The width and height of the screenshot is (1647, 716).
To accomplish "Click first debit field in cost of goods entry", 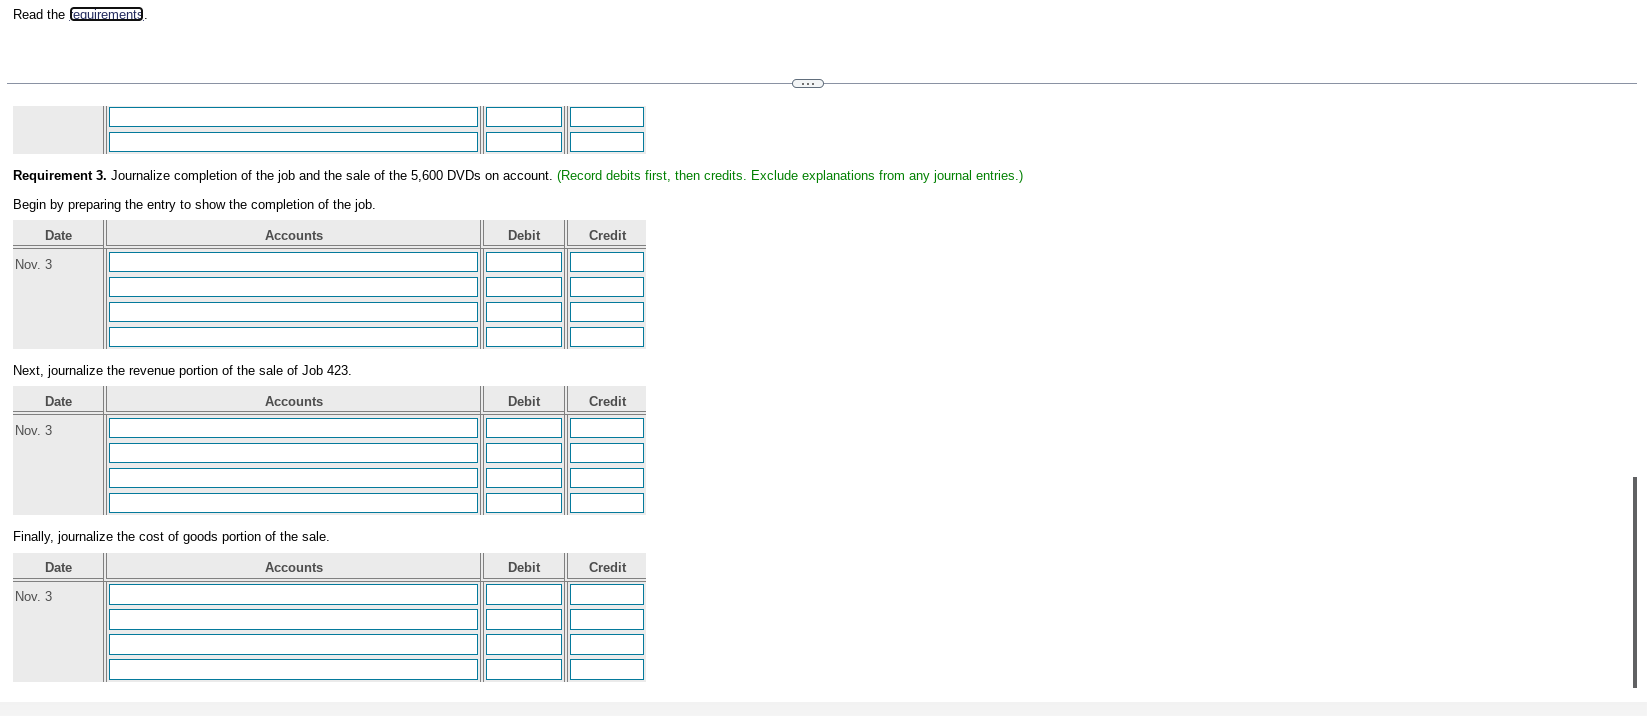I will [x=524, y=594].
